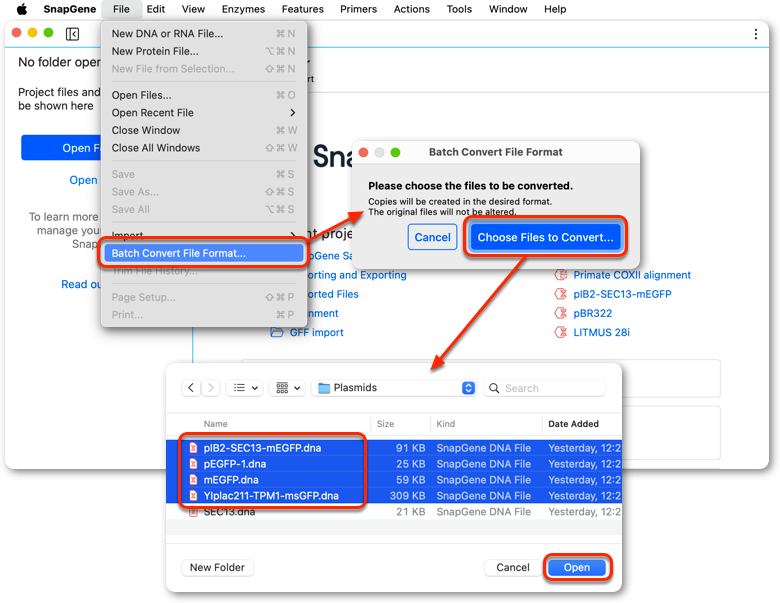Click the pBR322 recent file icon
The width and height of the screenshot is (780, 603).
(x=561, y=313)
